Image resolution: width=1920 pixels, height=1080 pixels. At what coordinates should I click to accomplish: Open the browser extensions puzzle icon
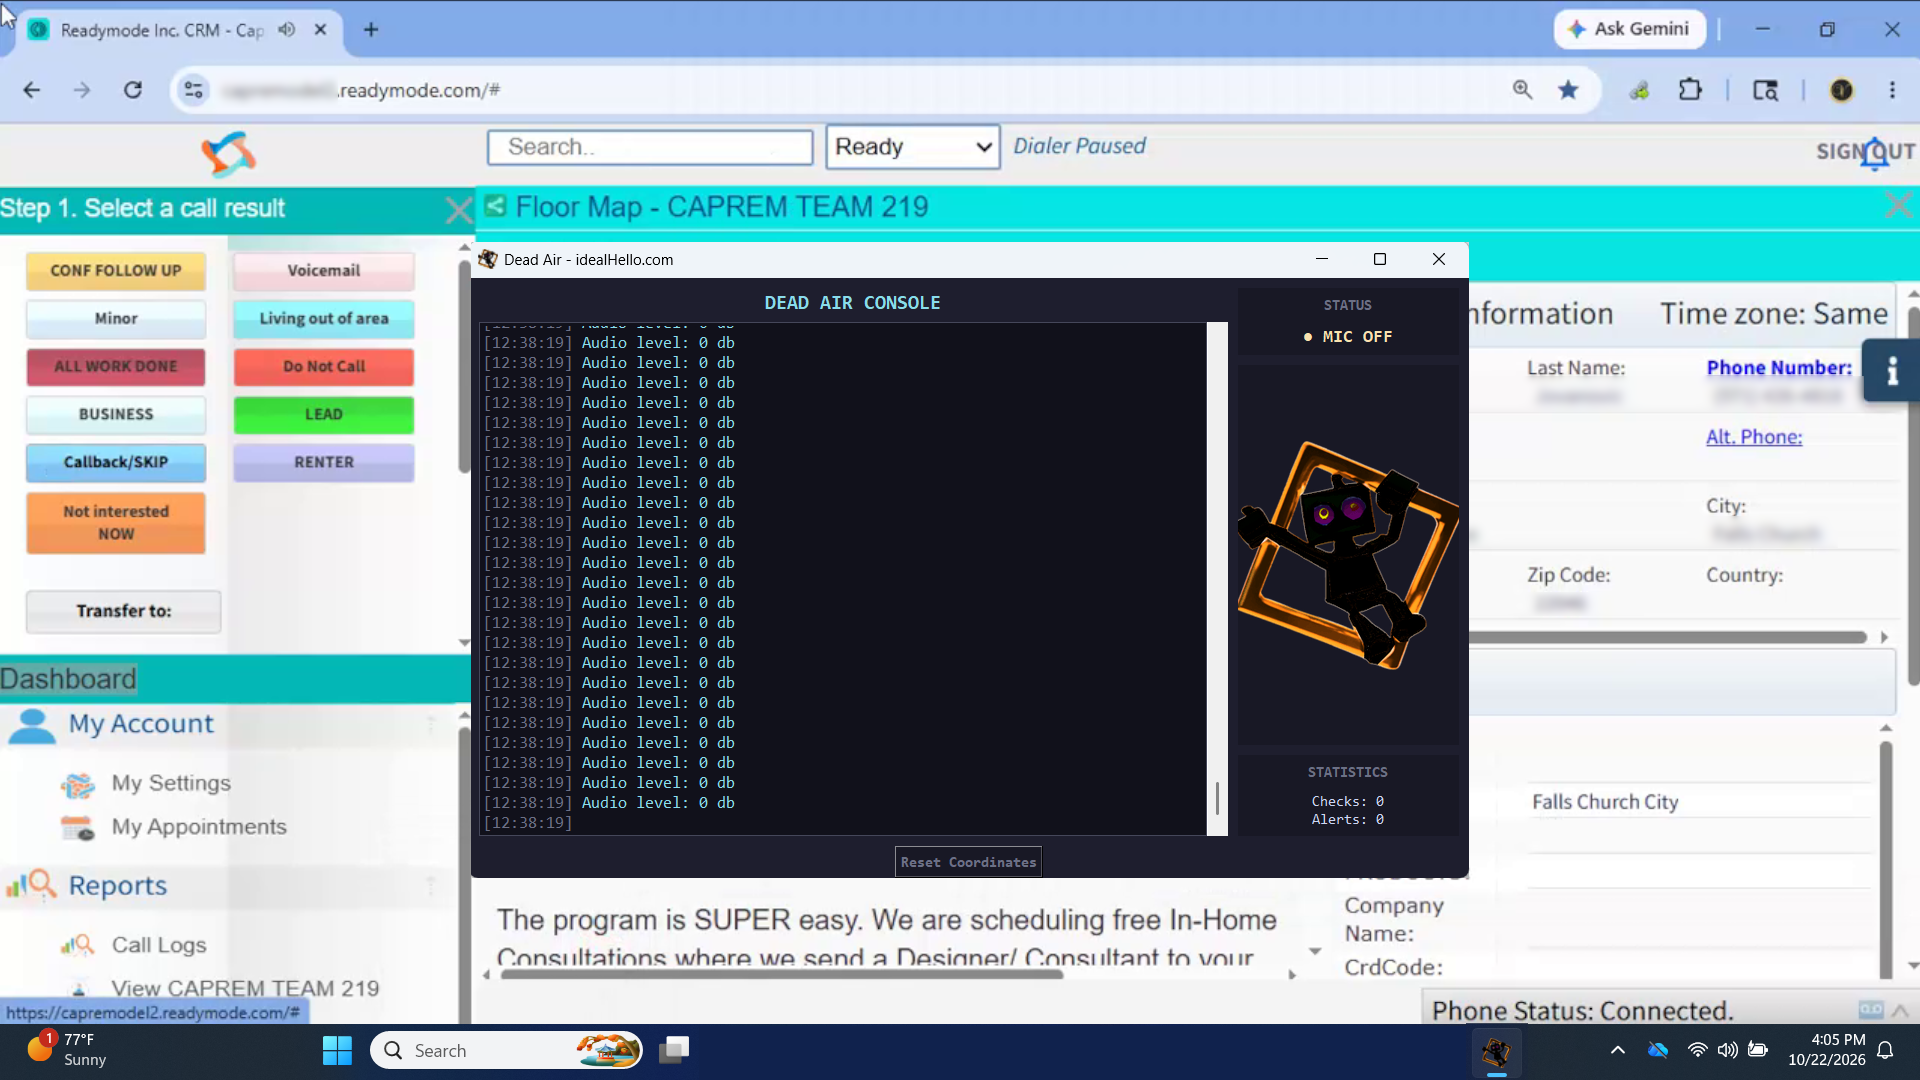pyautogui.click(x=1690, y=90)
